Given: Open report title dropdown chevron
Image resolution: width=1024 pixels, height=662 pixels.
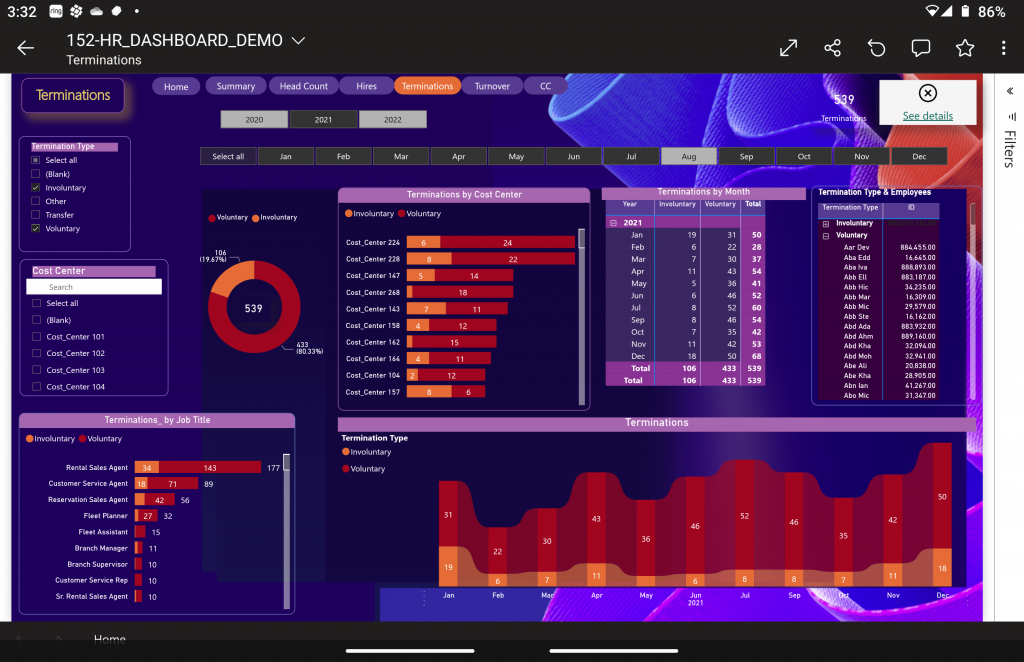Looking at the screenshot, I should tap(298, 41).
